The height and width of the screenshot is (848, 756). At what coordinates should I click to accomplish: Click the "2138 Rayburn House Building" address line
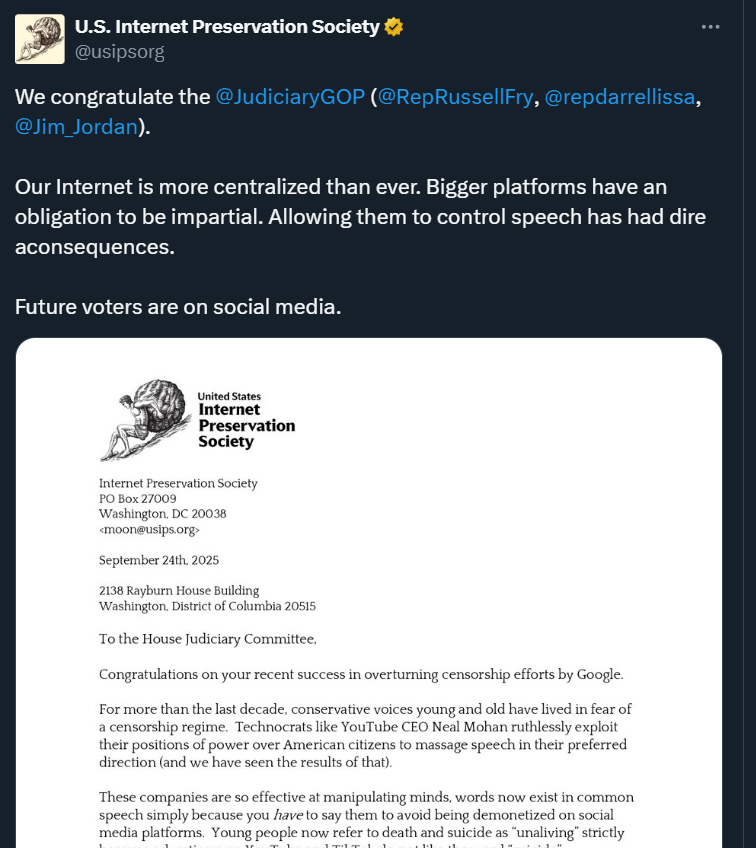click(179, 590)
